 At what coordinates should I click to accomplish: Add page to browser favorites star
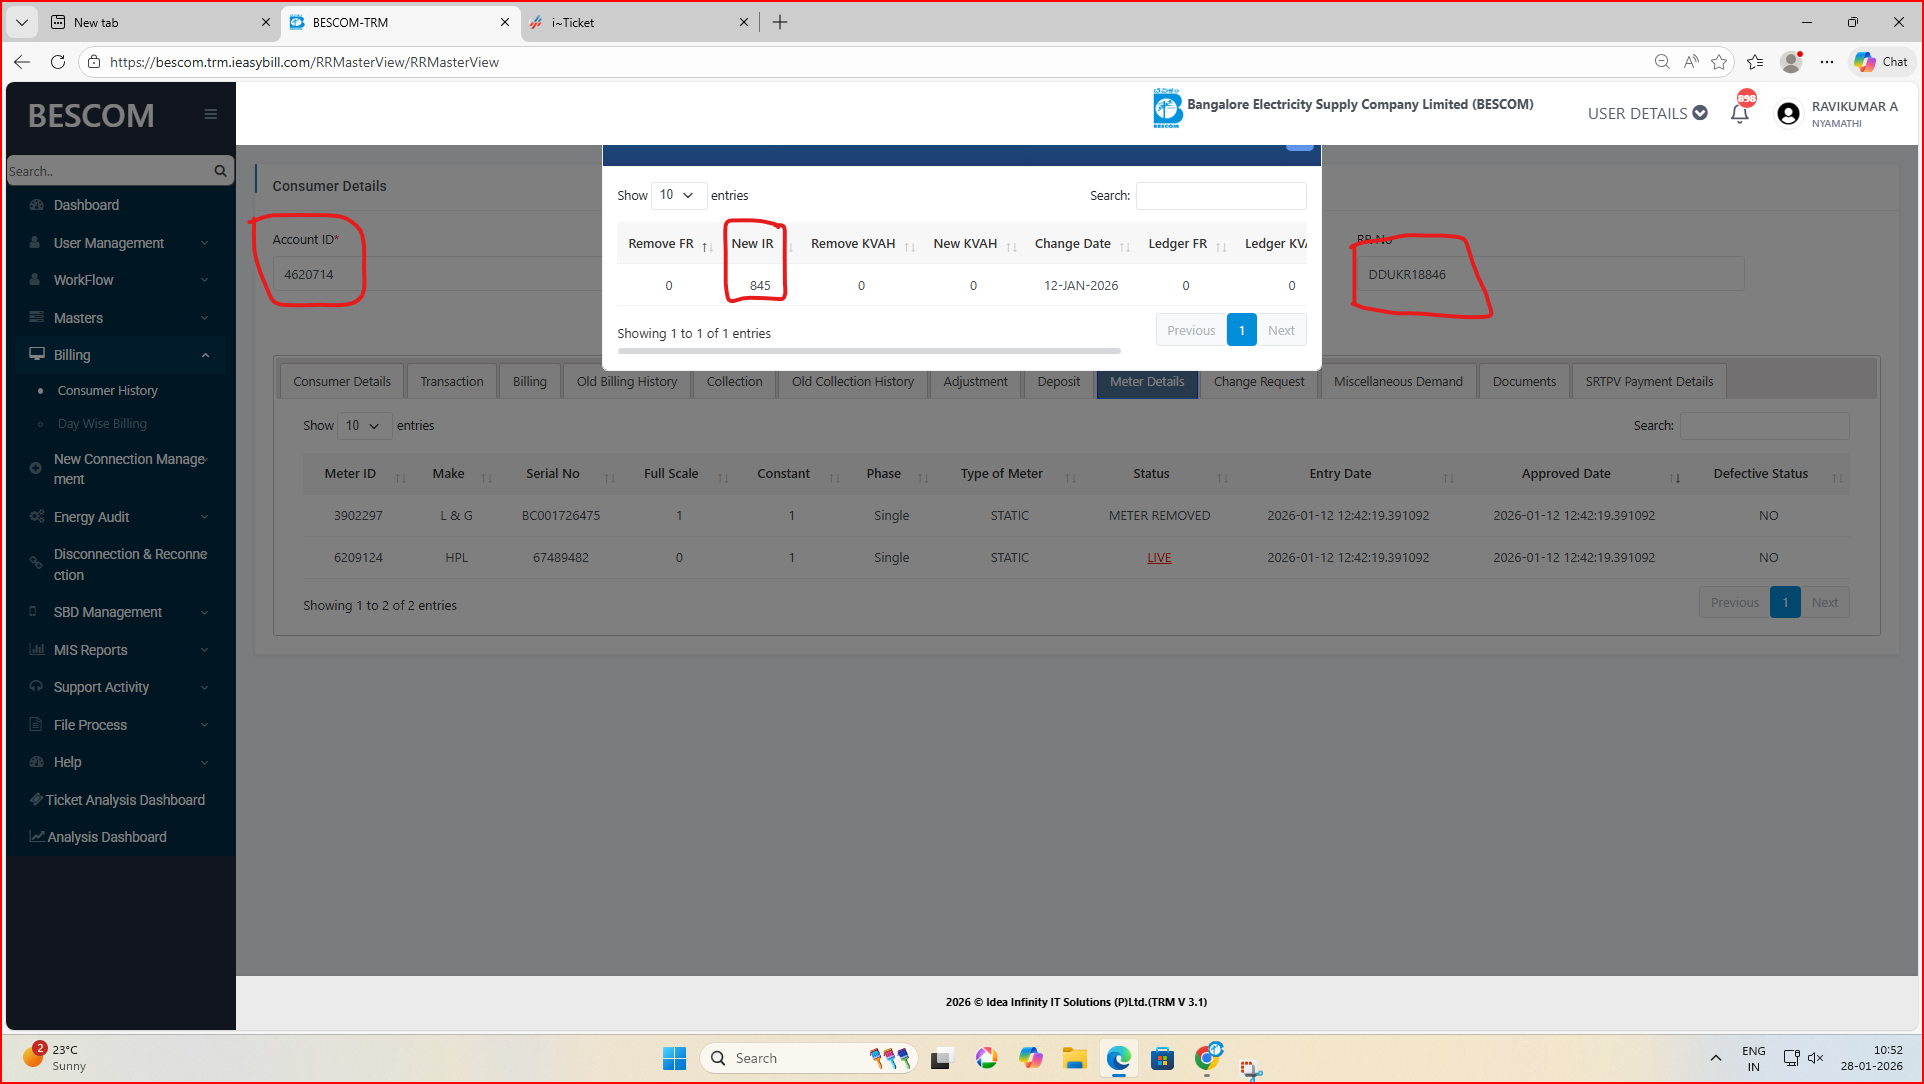click(1719, 62)
